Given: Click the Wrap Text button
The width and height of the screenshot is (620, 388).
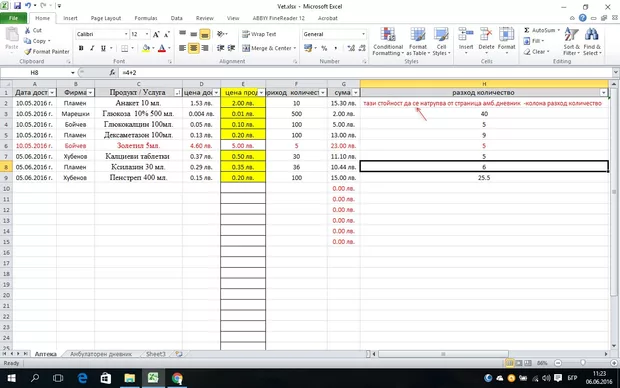Looking at the screenshot, I should click(x=259, y=34).
